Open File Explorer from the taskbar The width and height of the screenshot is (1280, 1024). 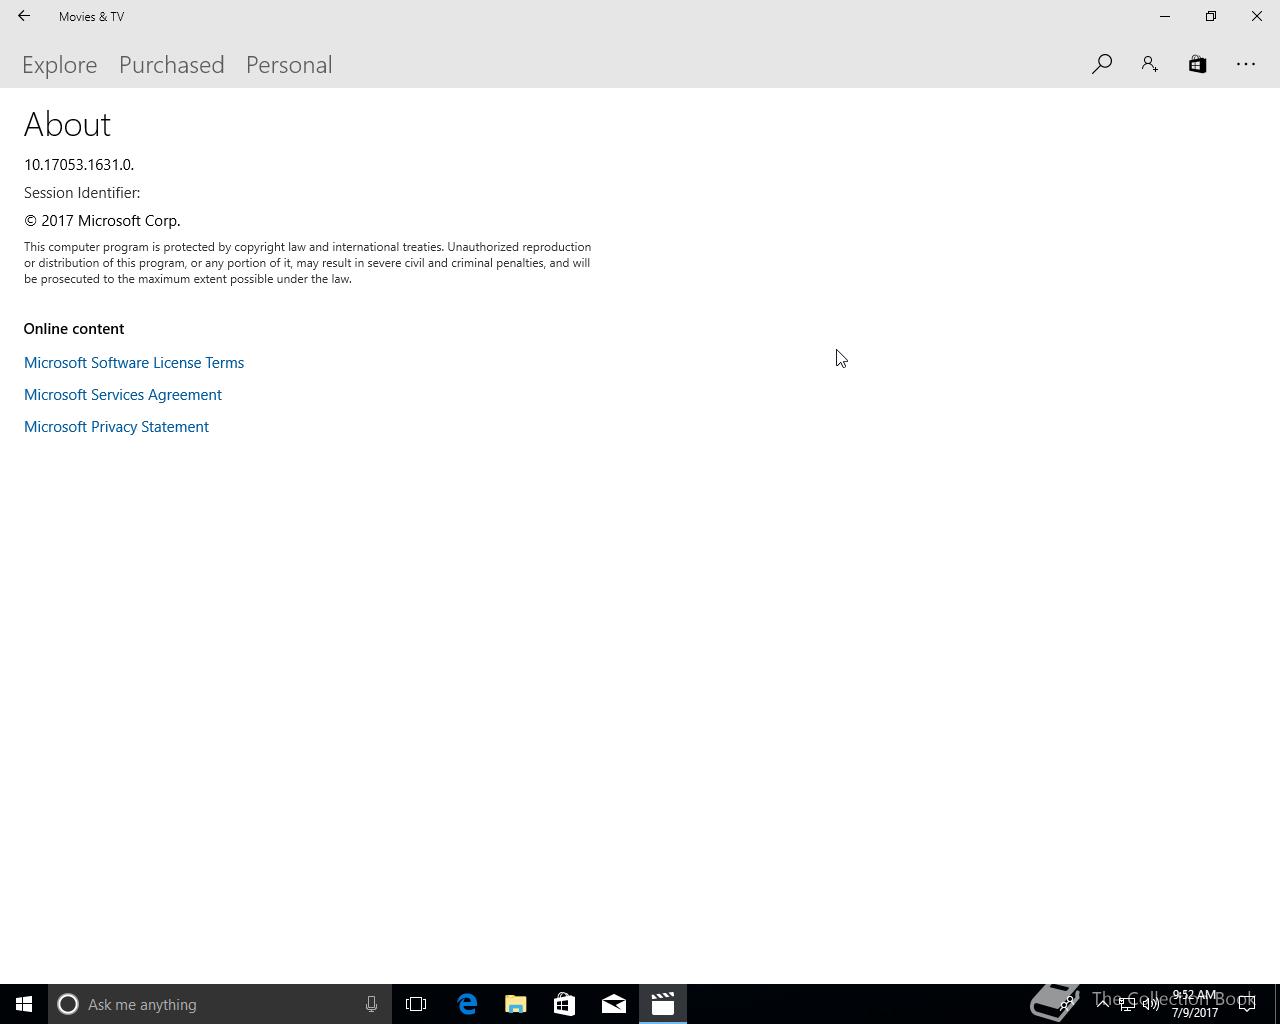pyautogui.click(x=516, y=1004)
